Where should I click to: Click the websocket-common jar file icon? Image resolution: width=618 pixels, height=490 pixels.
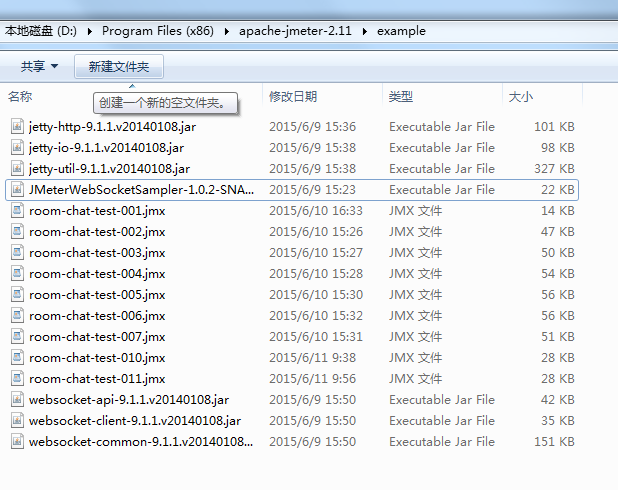[x=17, y=442]
